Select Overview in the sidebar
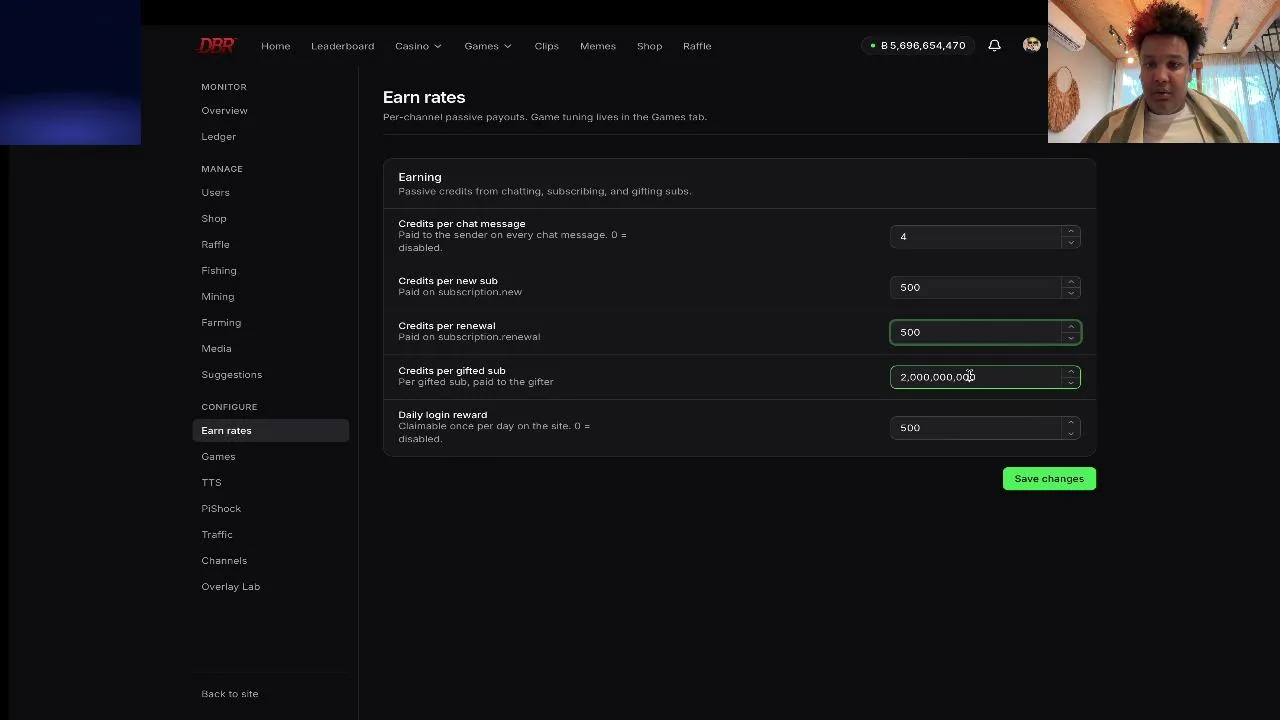Screen dimensions: 1280x720 tap(224, 110)
